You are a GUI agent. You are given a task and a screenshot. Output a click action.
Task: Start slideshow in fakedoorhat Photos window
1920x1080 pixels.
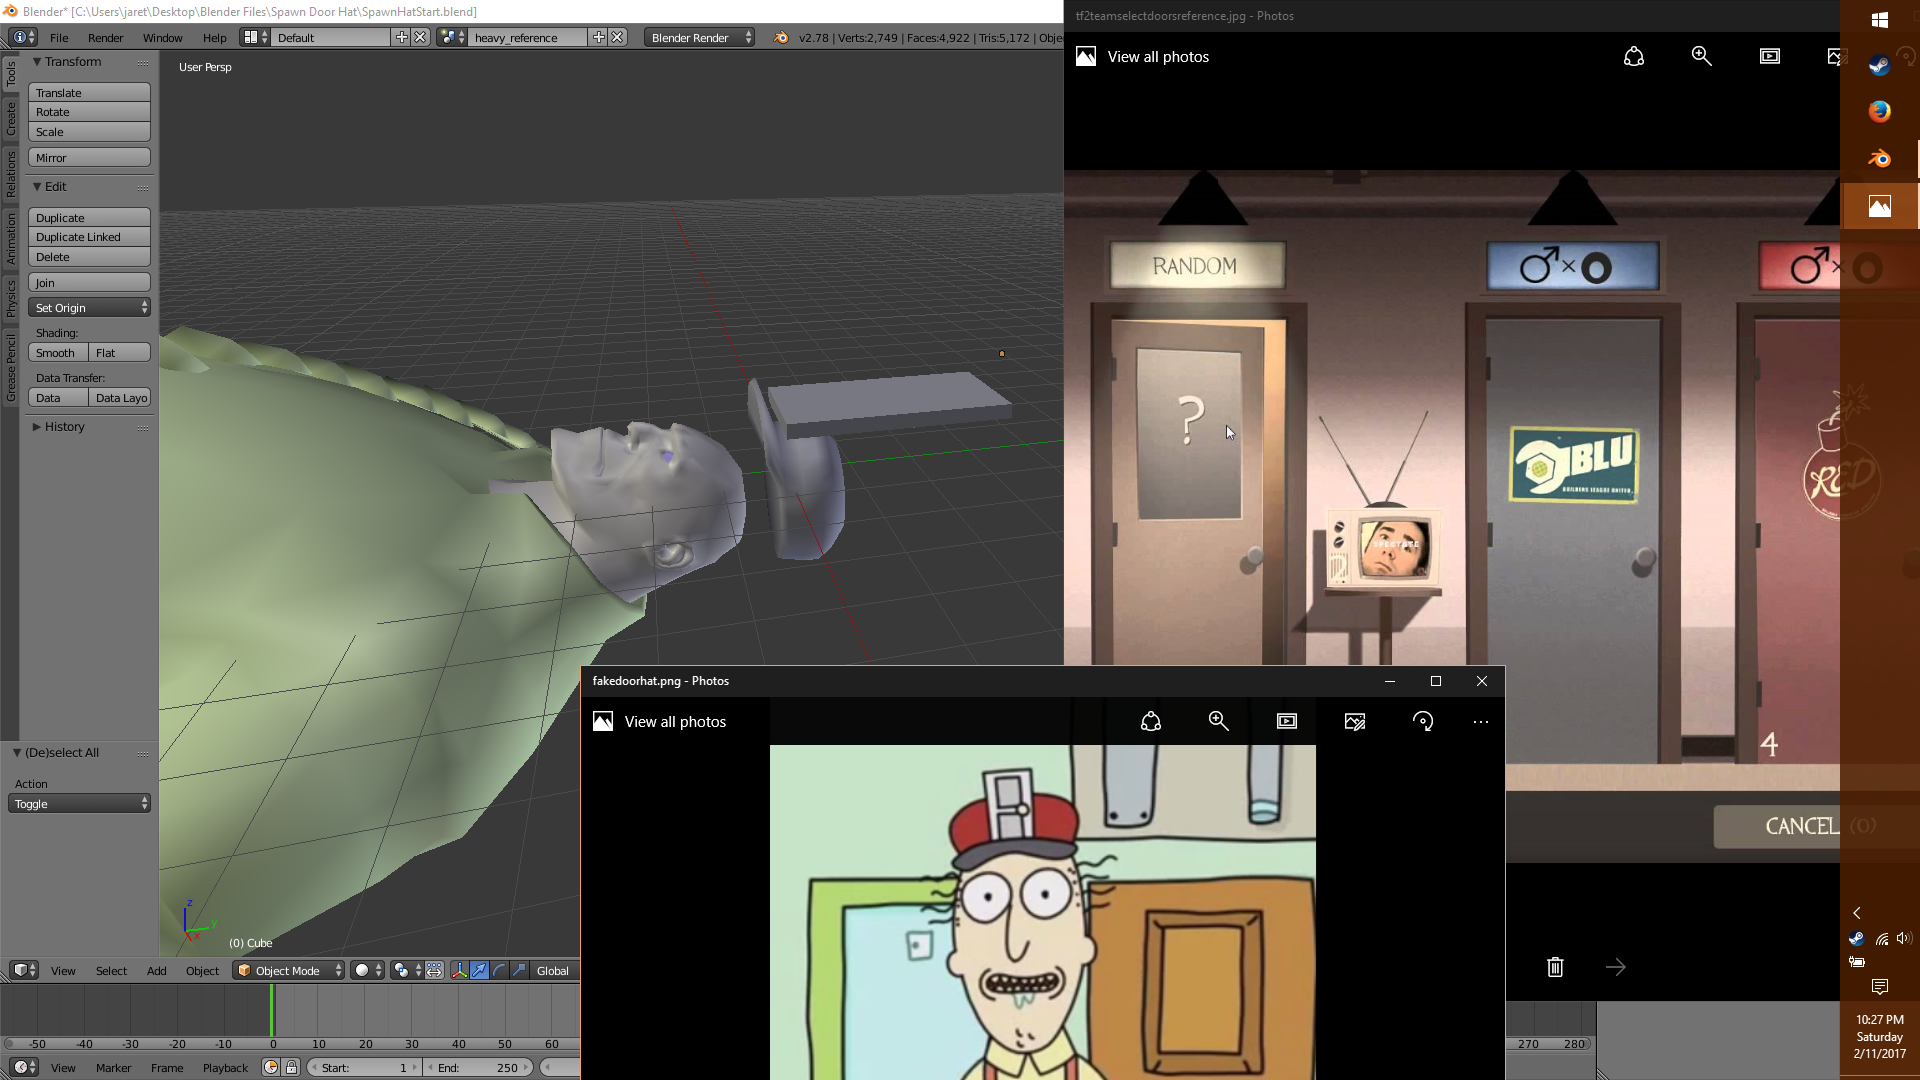tap(1286, 721)
